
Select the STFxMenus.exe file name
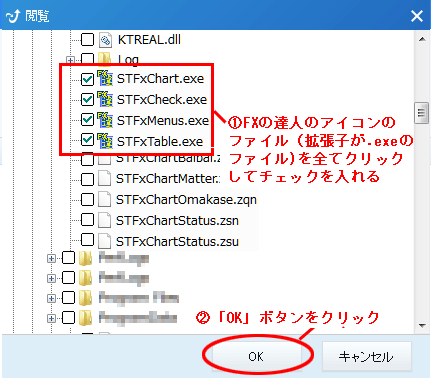point(163,120)
